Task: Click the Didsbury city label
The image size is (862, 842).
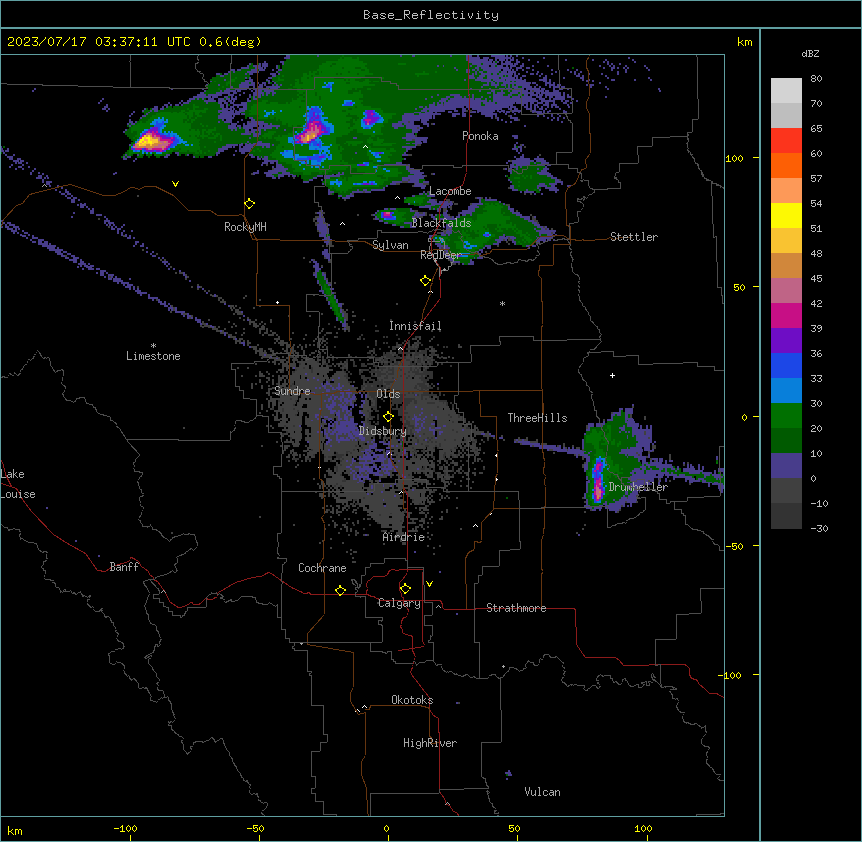Action: 383,431
